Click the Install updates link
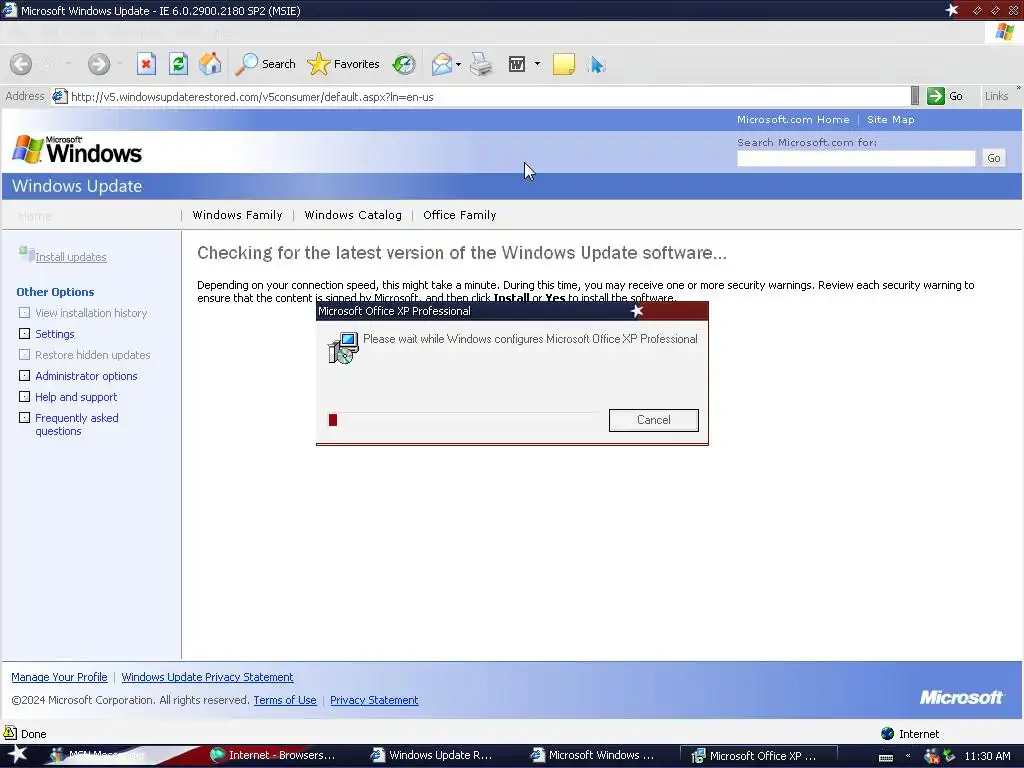Viewport: 1024px width, 768px height. 71,257
